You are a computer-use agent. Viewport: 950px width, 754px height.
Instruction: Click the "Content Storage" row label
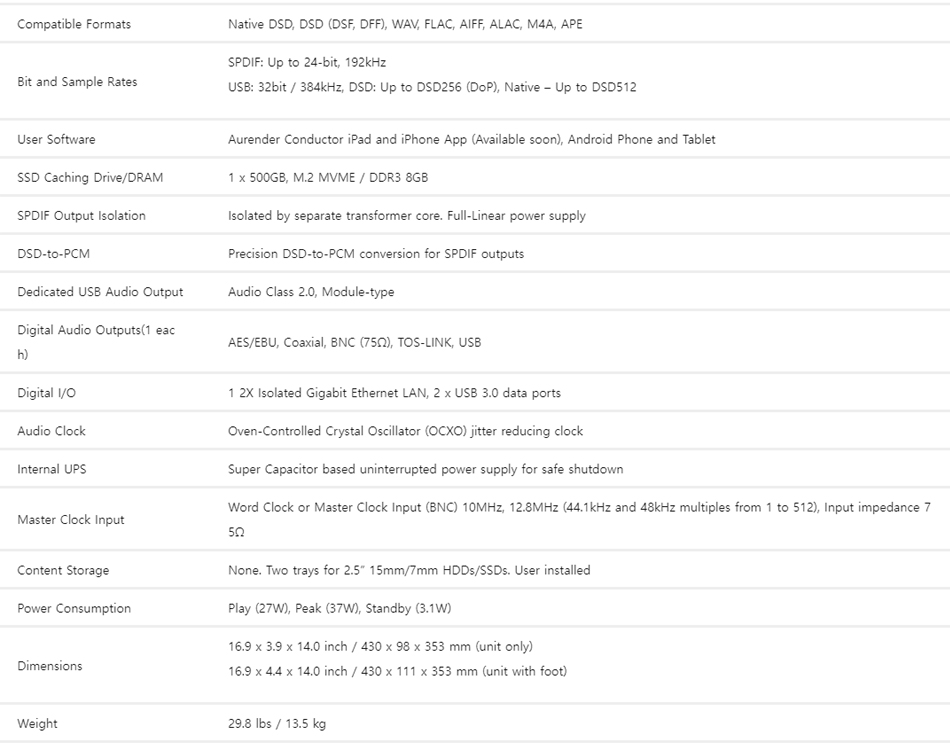(63, 570)
